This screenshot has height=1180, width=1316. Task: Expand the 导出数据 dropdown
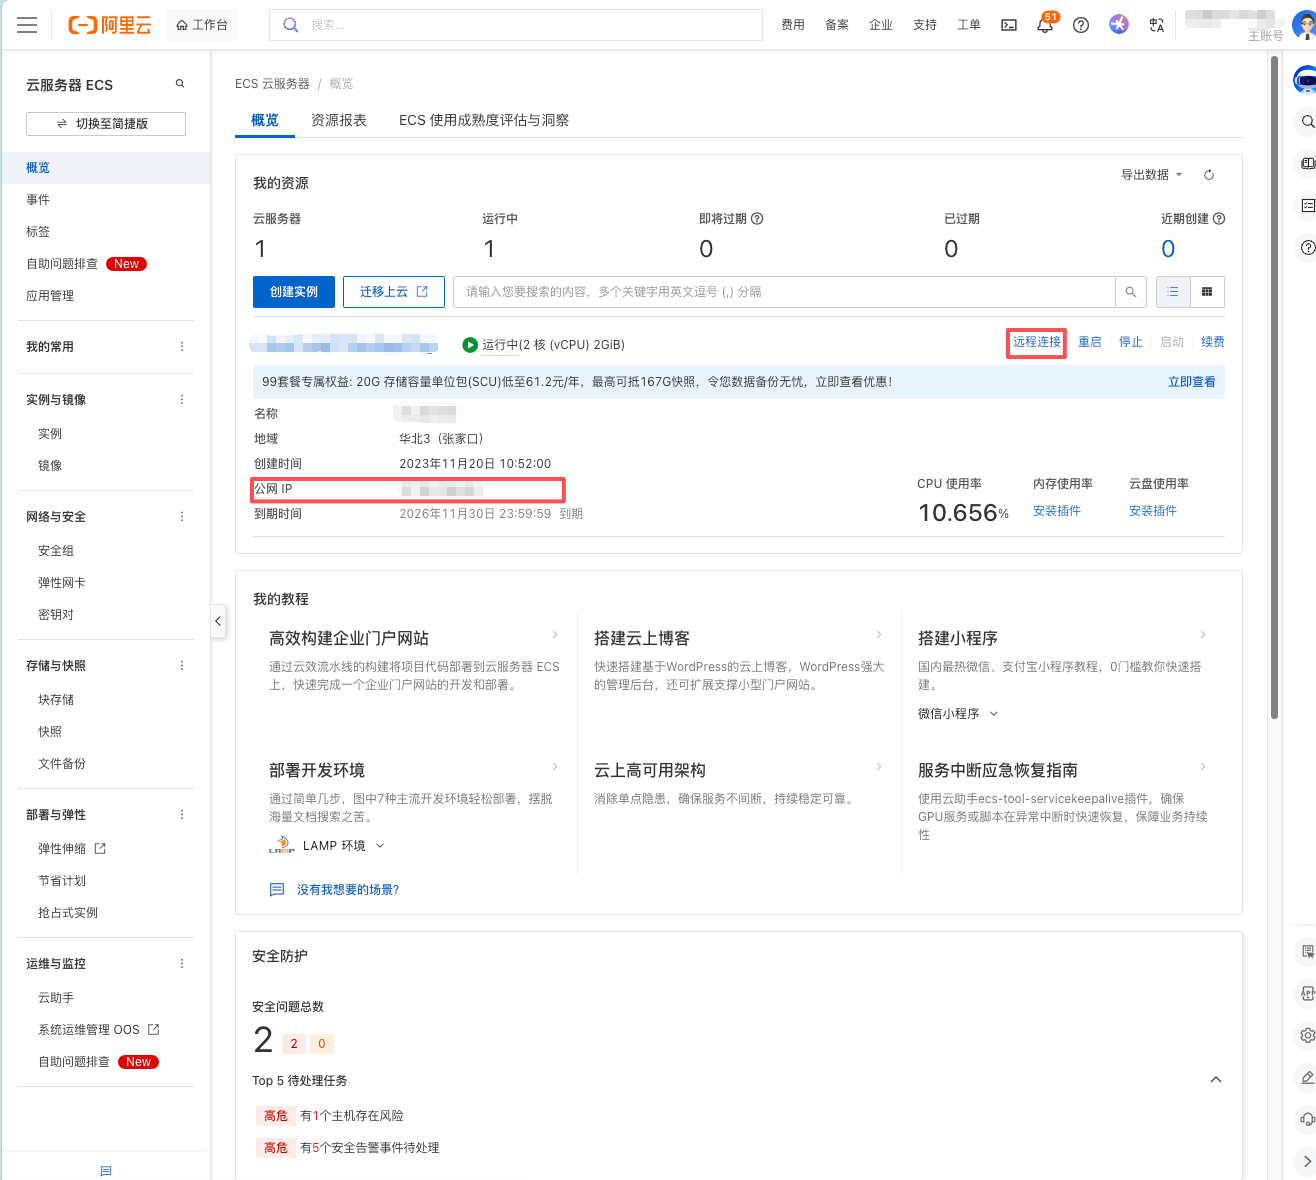coord(1151,175)
